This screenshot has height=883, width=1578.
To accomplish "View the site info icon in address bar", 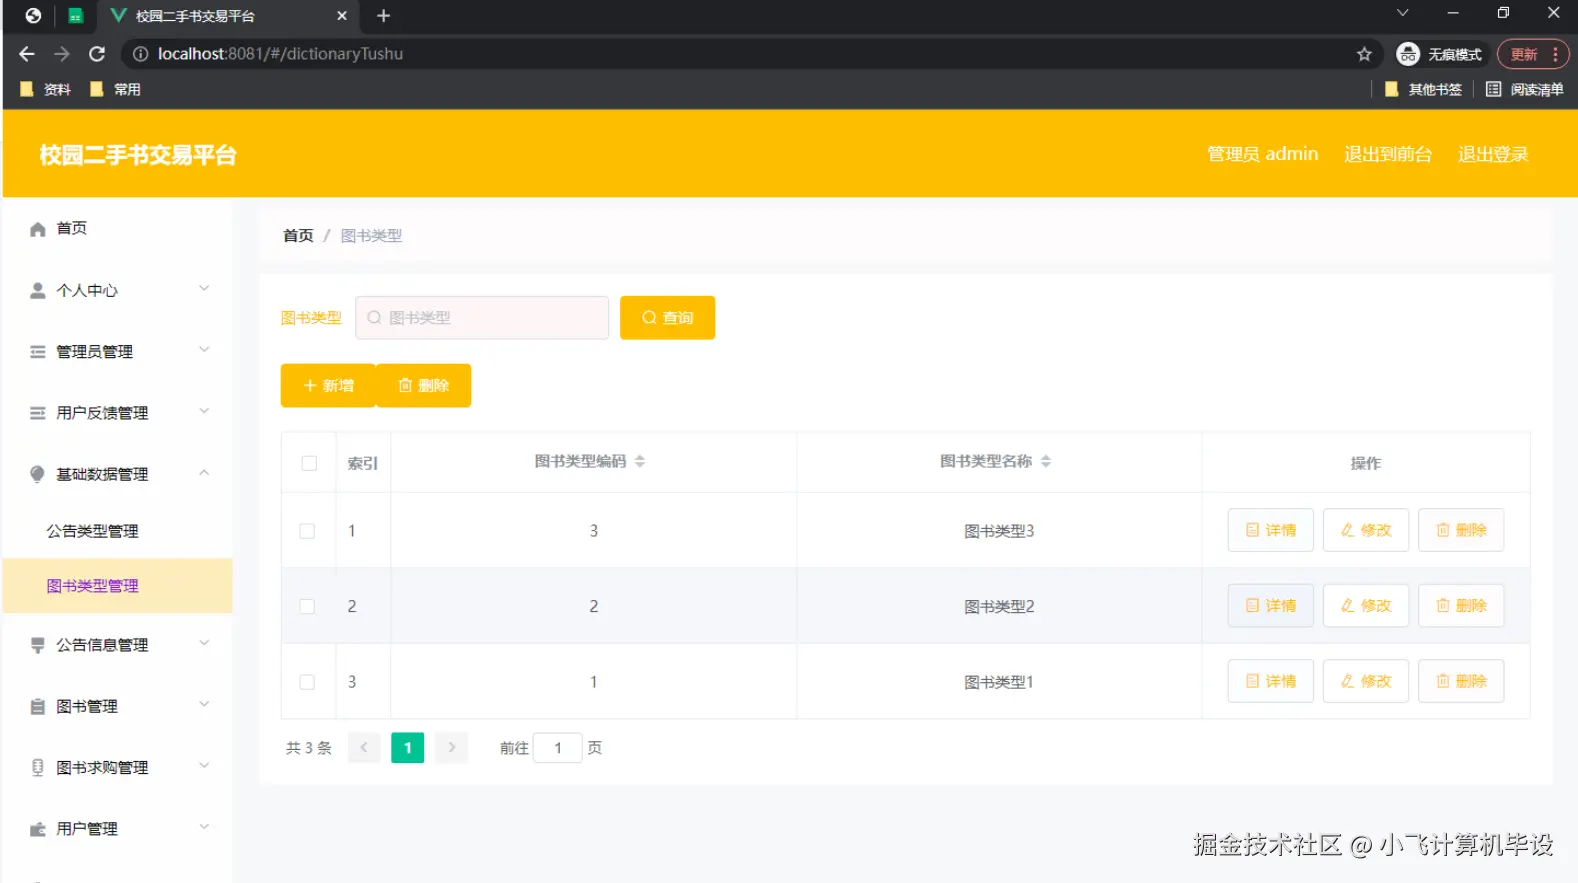I will pyautogui.click(x=141, y=54).
